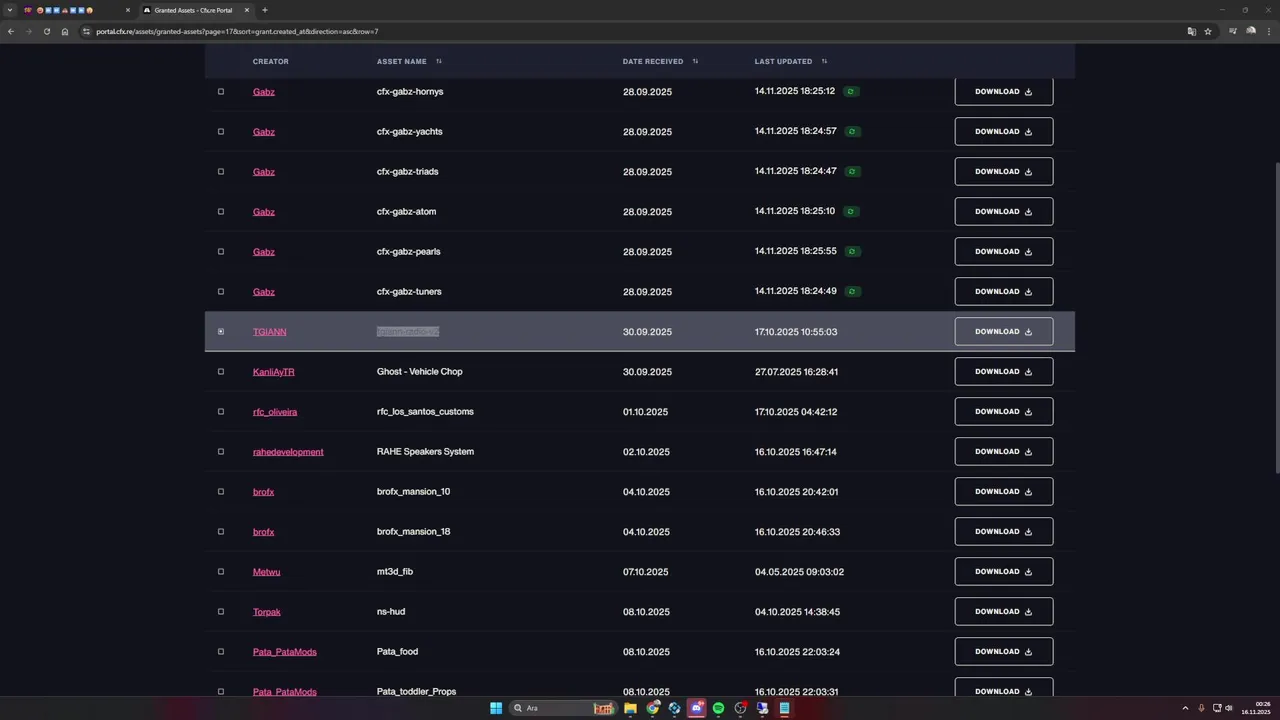Click the microphone icon in system tray
Viewport: 1280px width, 720px height.
tap(1201, 708)
